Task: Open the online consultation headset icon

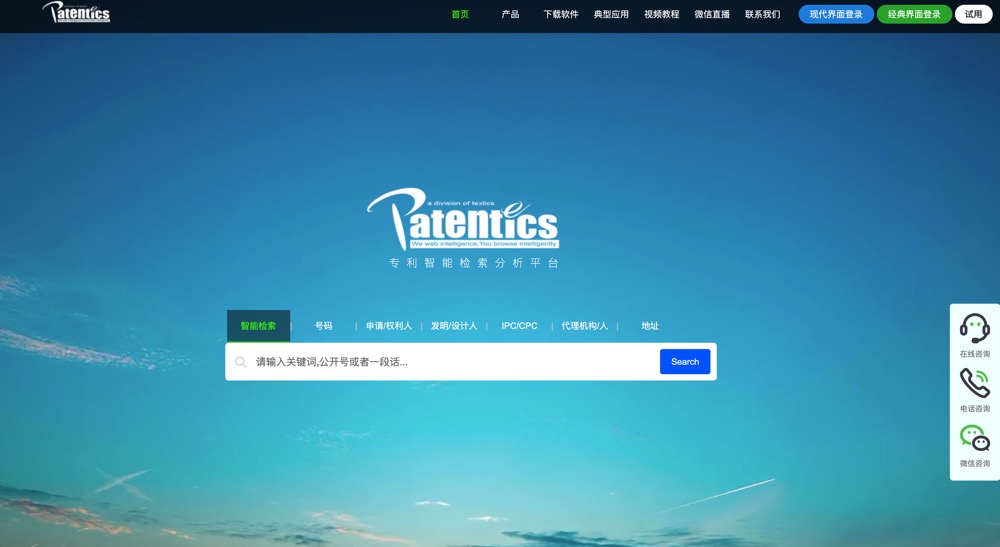Action: [x=974, y=328]
